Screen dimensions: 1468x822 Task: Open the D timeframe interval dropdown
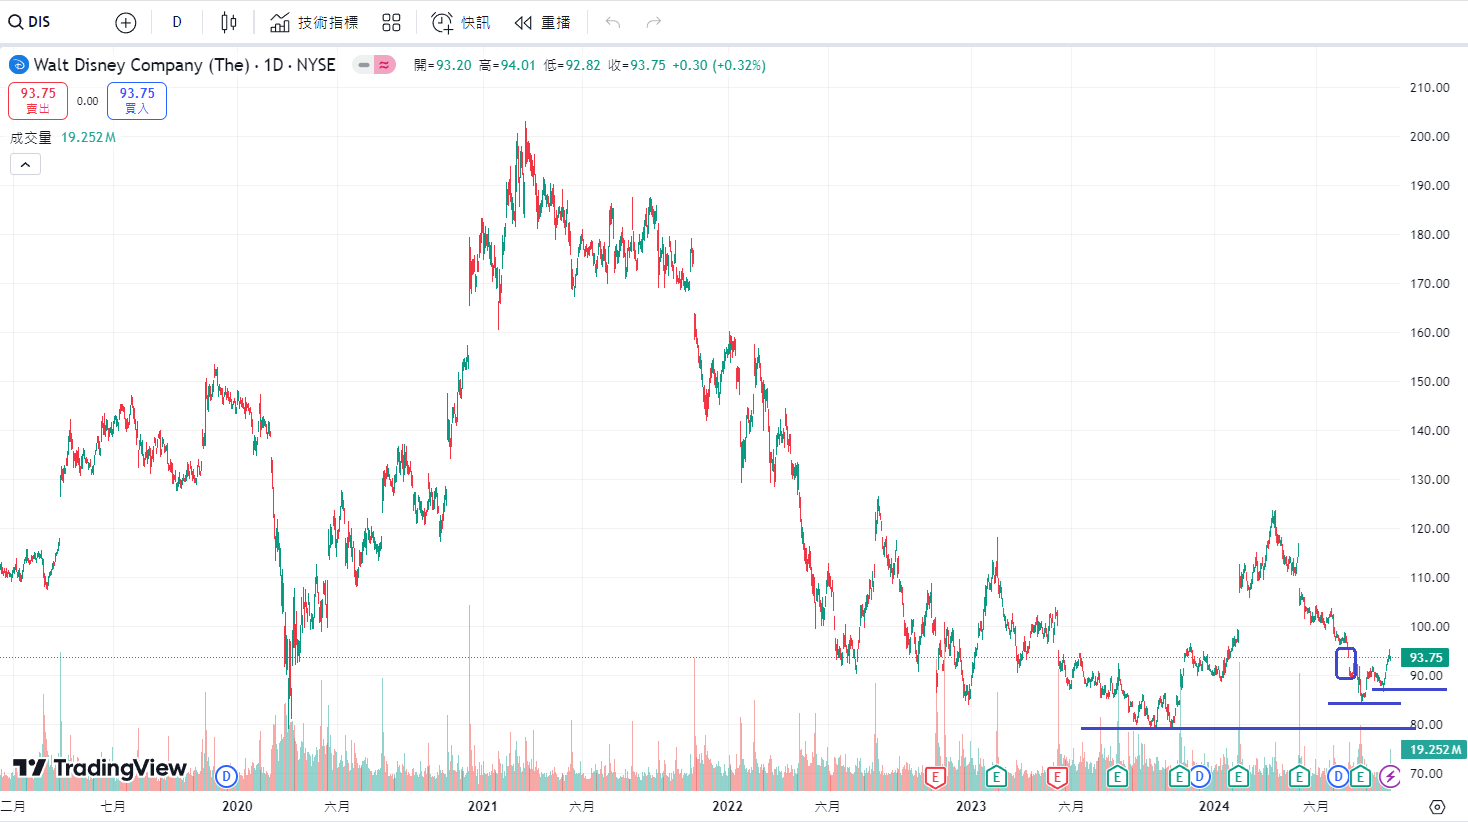177,22
